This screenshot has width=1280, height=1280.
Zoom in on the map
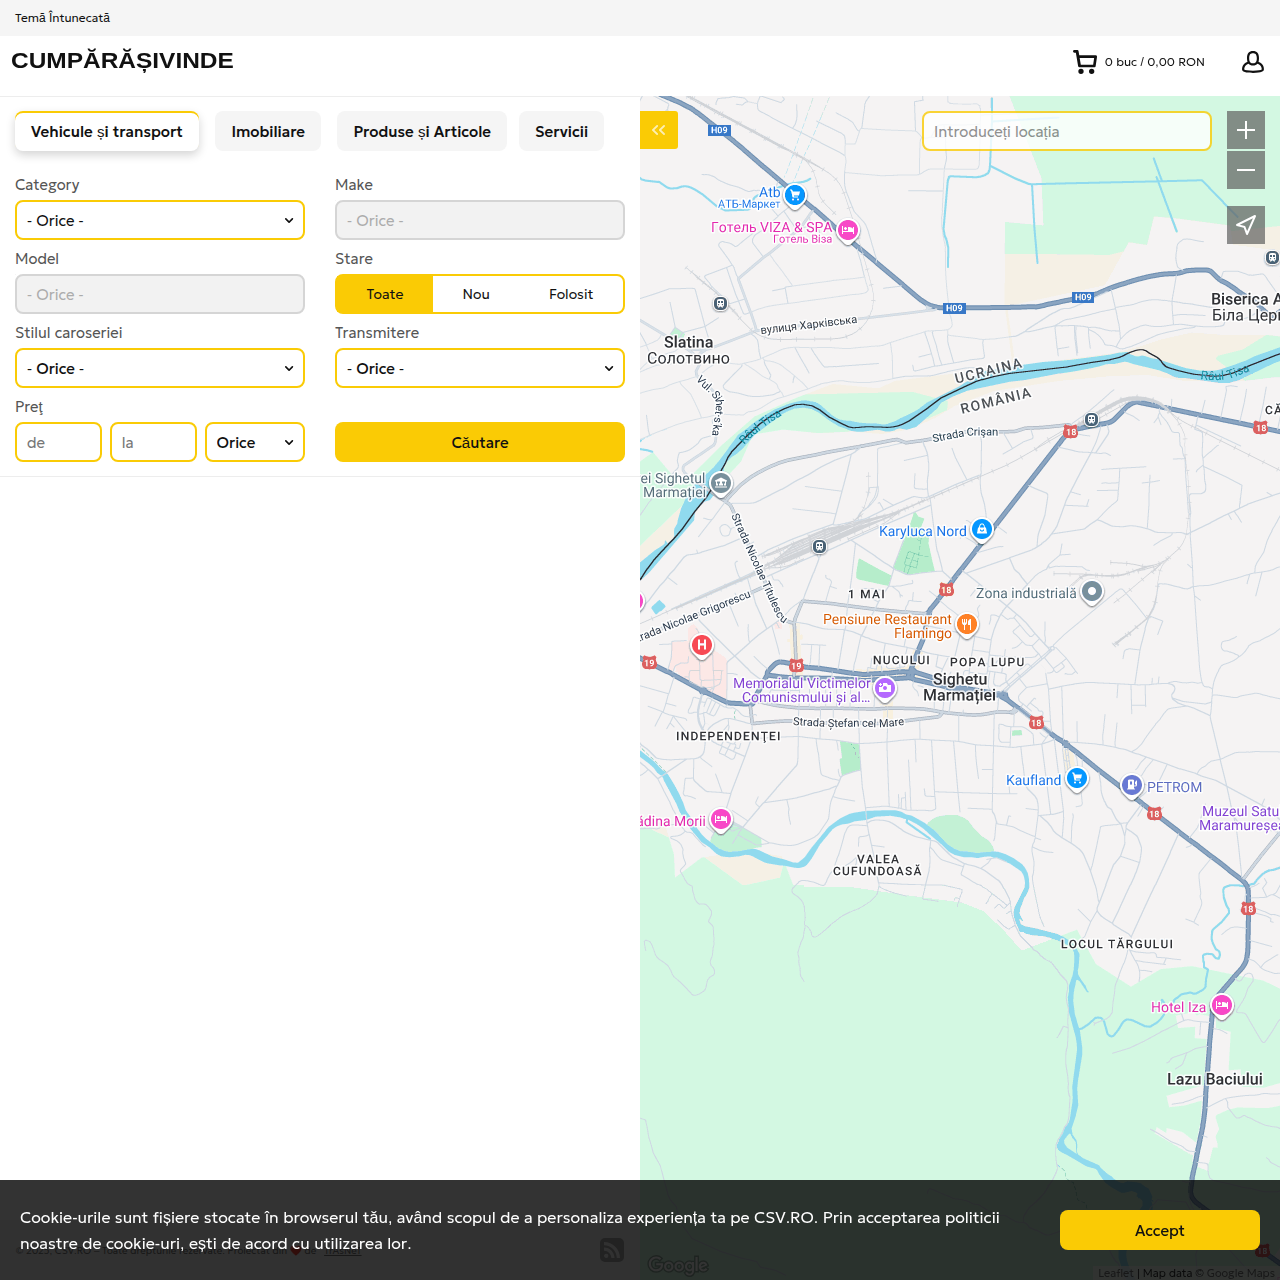tap(1245, 130)
